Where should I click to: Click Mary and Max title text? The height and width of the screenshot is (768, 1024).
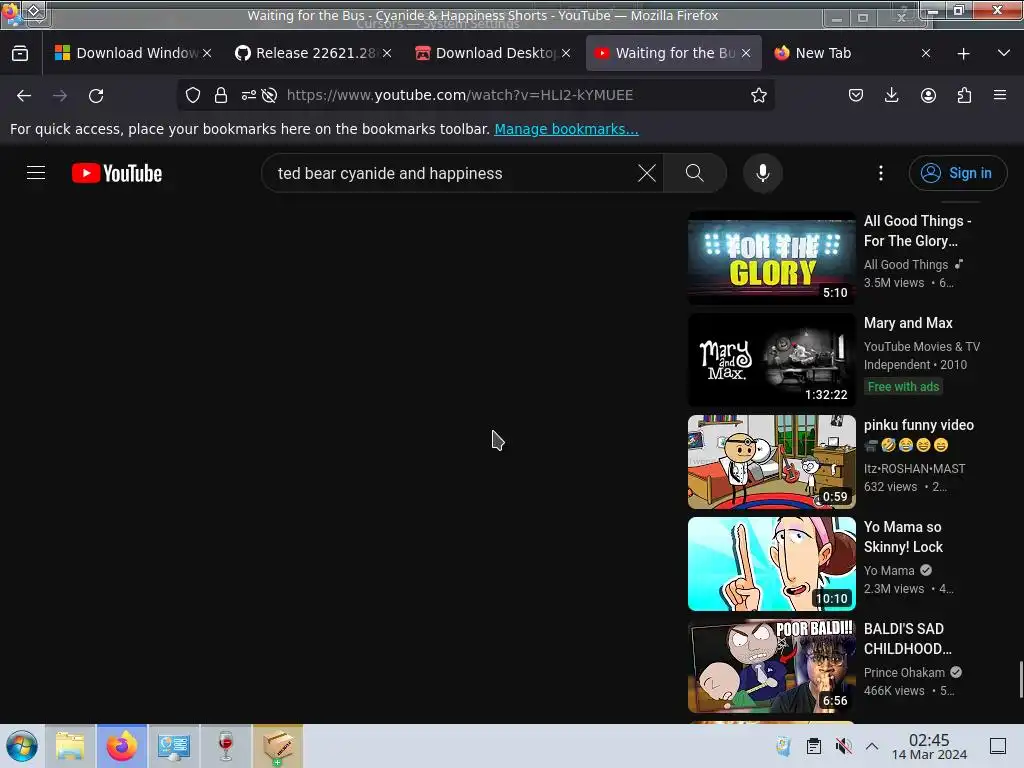click(908, 323)
